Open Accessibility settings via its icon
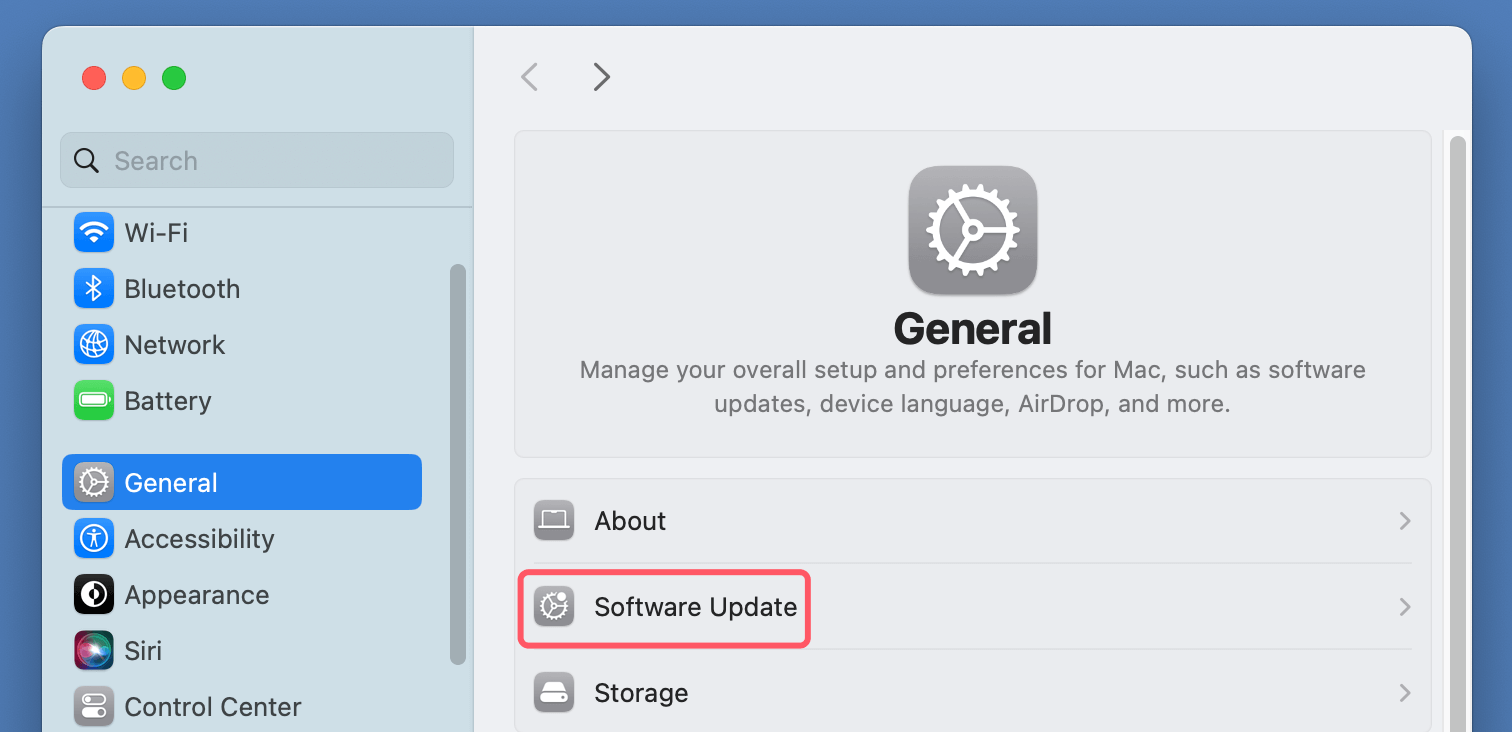Screen dimensions: 1512x732 coord(93,538)
